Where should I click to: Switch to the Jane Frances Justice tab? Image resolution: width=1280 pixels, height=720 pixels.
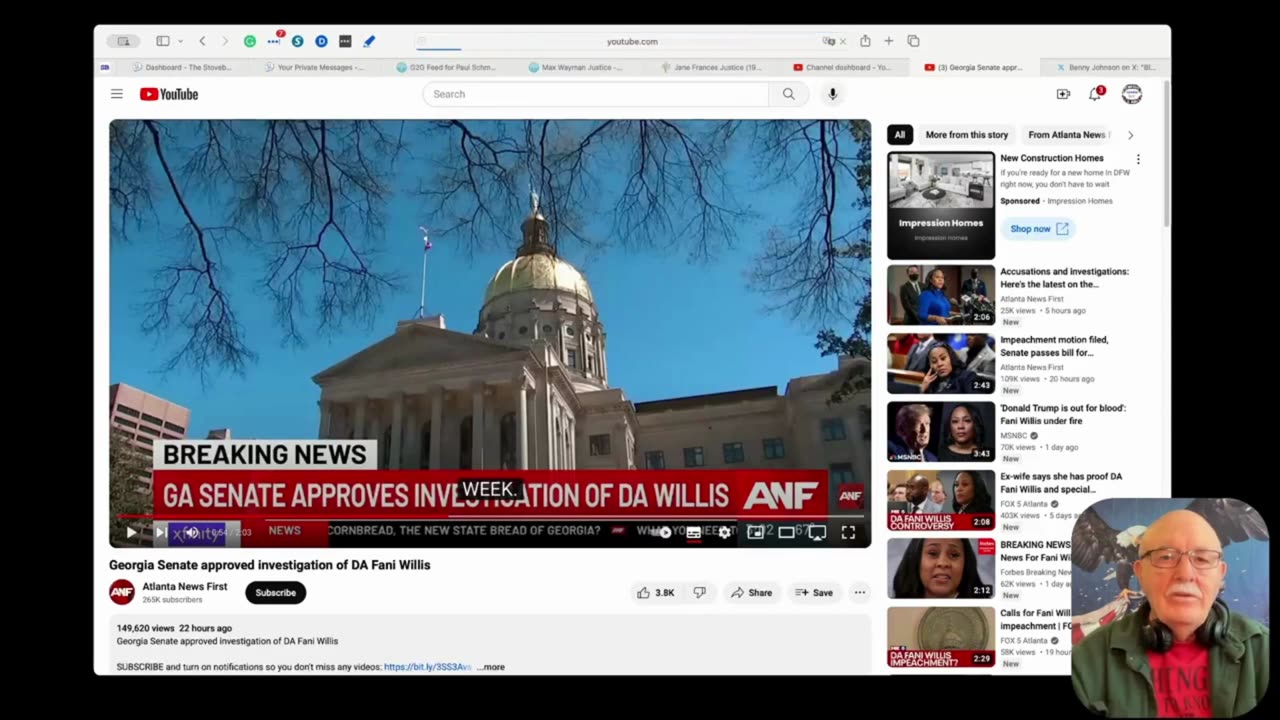pyautogui.click(x=711, y=67)
